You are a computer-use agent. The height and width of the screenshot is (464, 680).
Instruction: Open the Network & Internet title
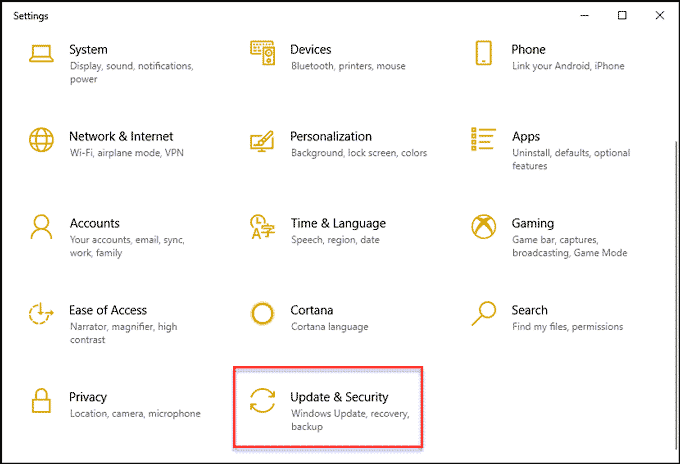(121, 136)
